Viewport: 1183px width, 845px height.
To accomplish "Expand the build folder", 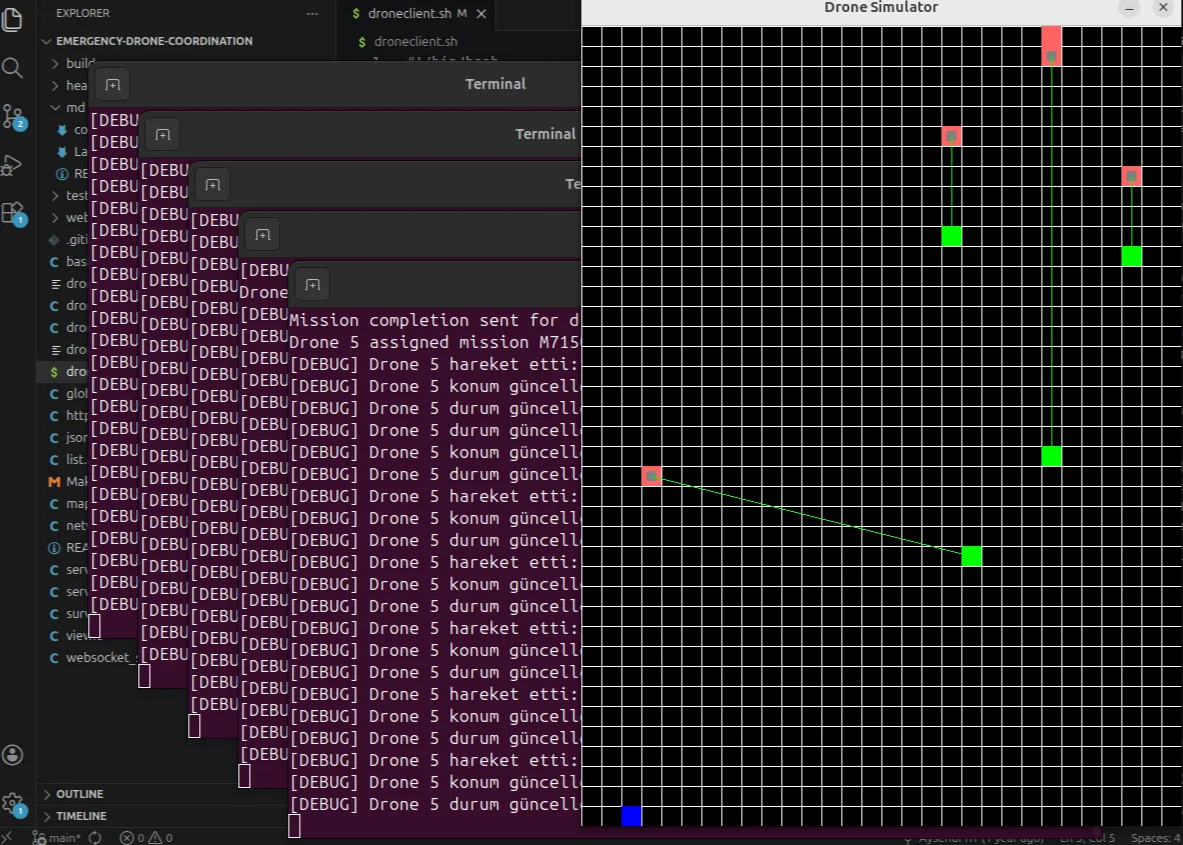I will click(x=73, y=63).
